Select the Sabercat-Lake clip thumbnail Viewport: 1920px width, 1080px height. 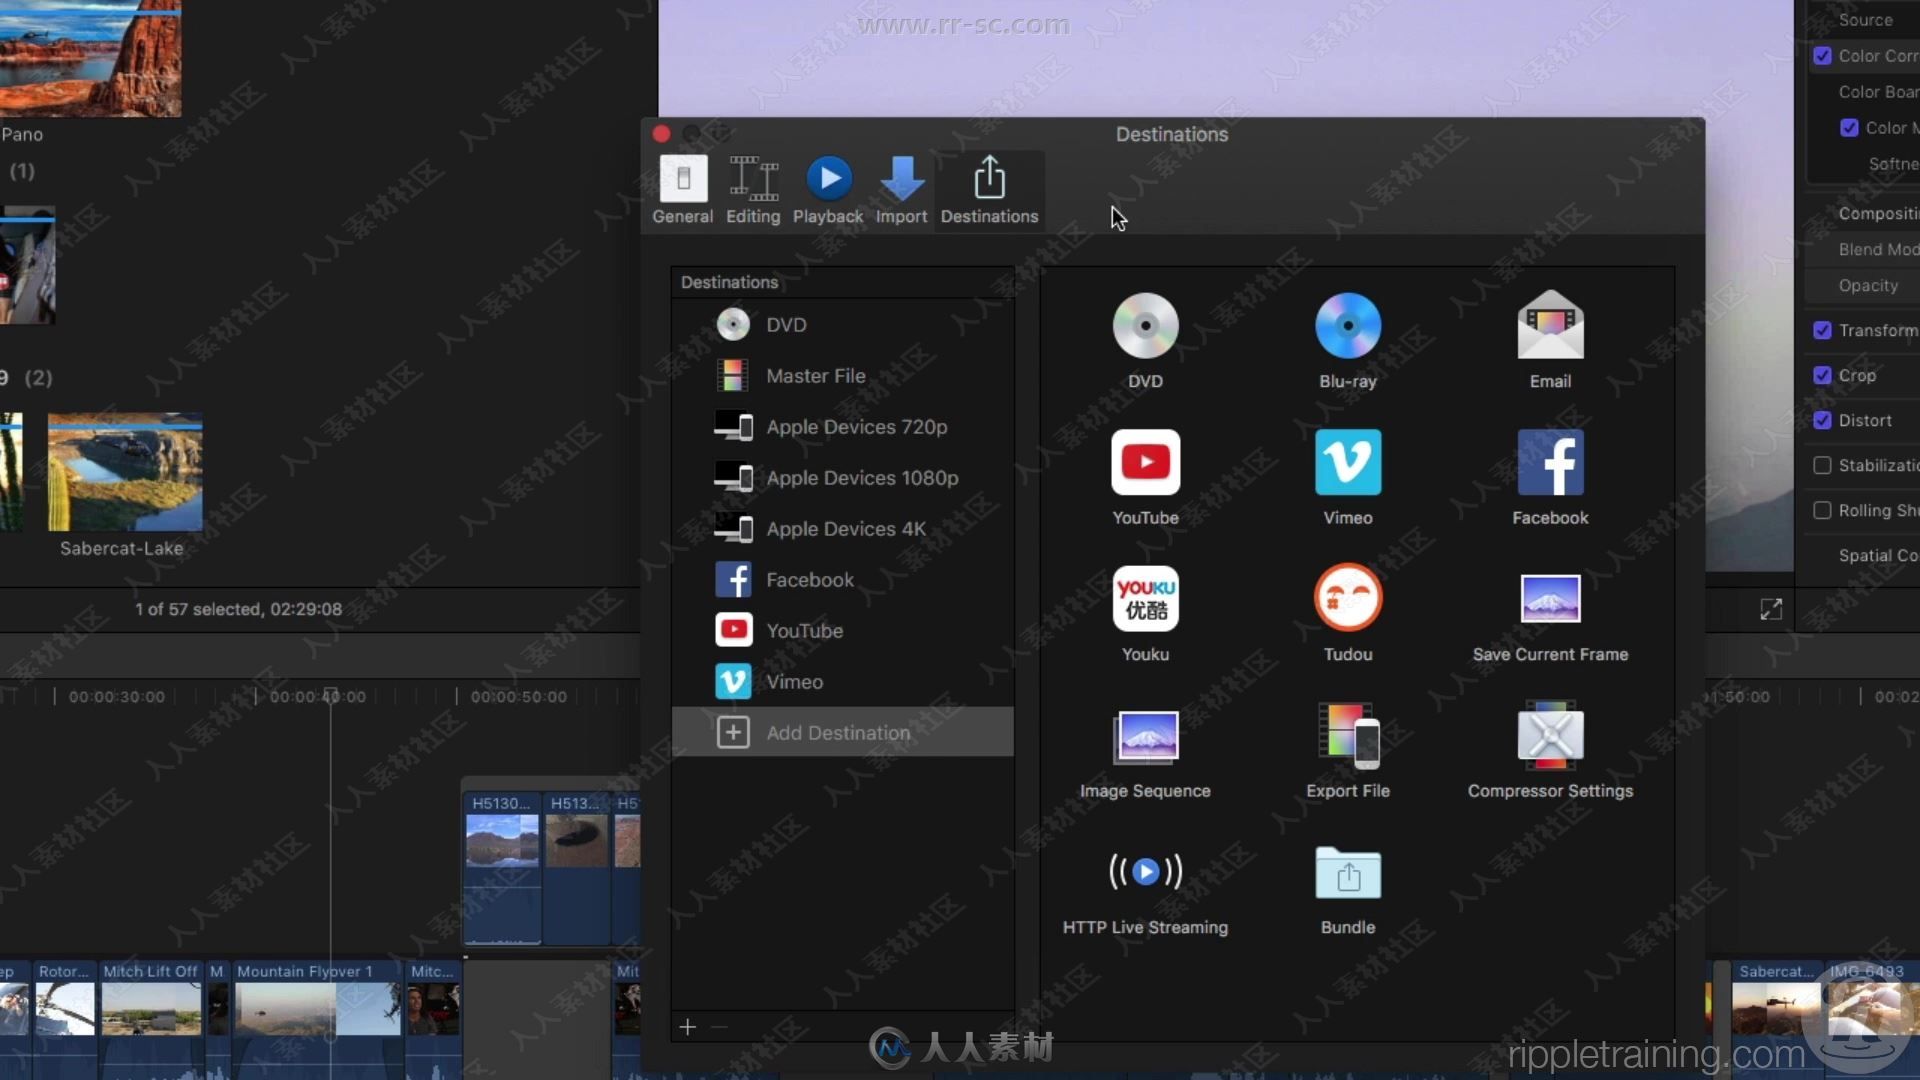coord(125,472)
